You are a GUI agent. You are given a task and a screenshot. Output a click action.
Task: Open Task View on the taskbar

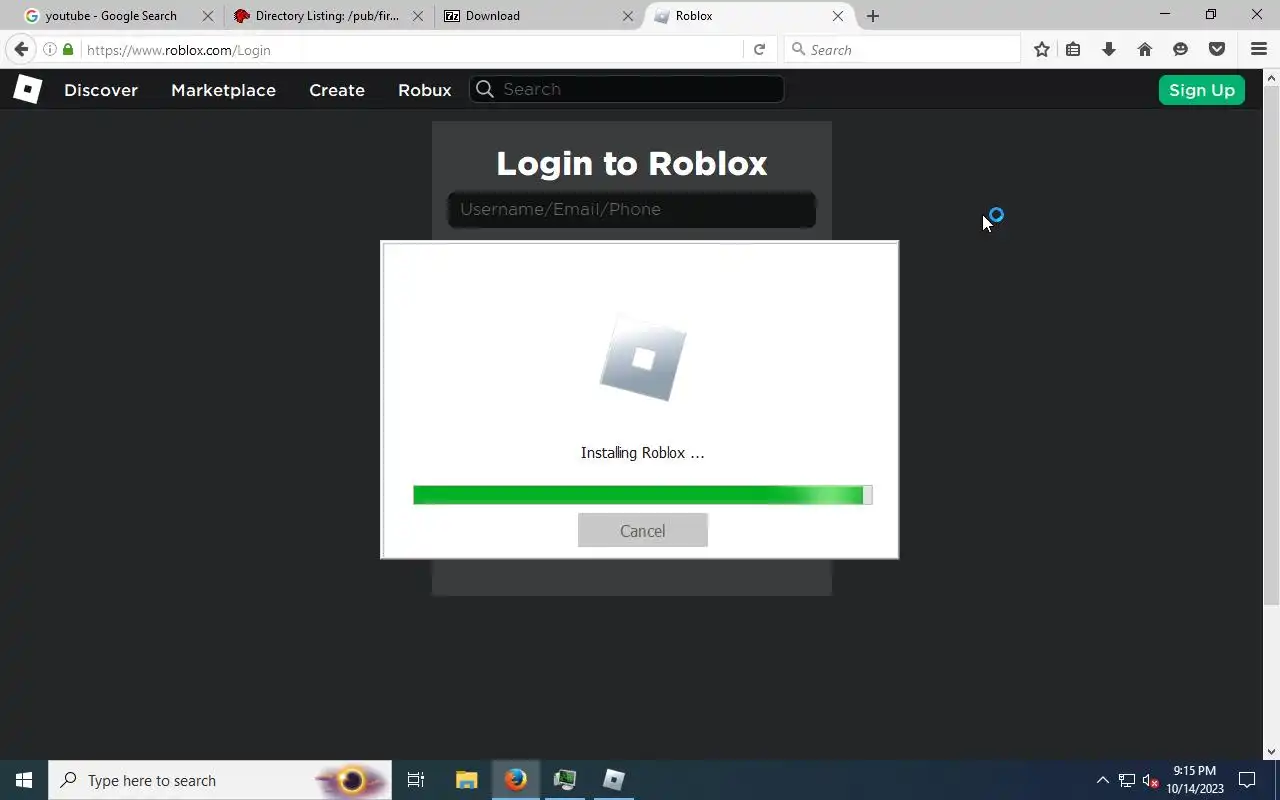pyautogui.click(x=416, y=780)
